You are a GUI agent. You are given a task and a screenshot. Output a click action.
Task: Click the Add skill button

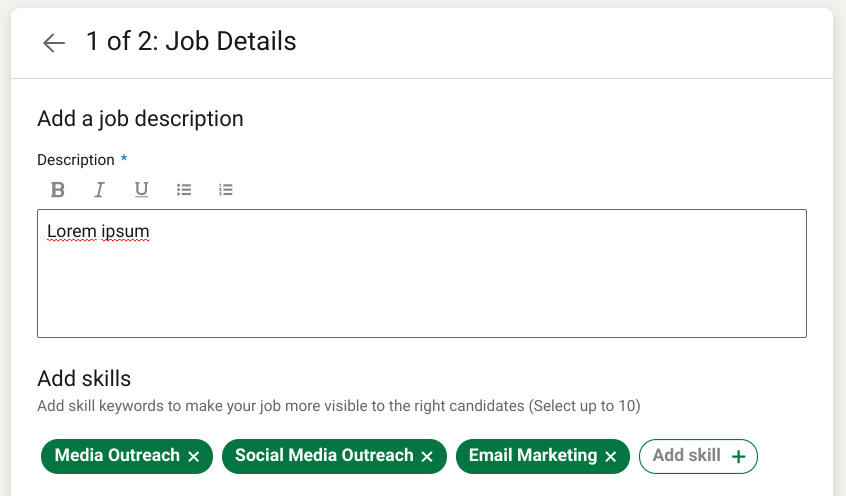pos(698,456)
